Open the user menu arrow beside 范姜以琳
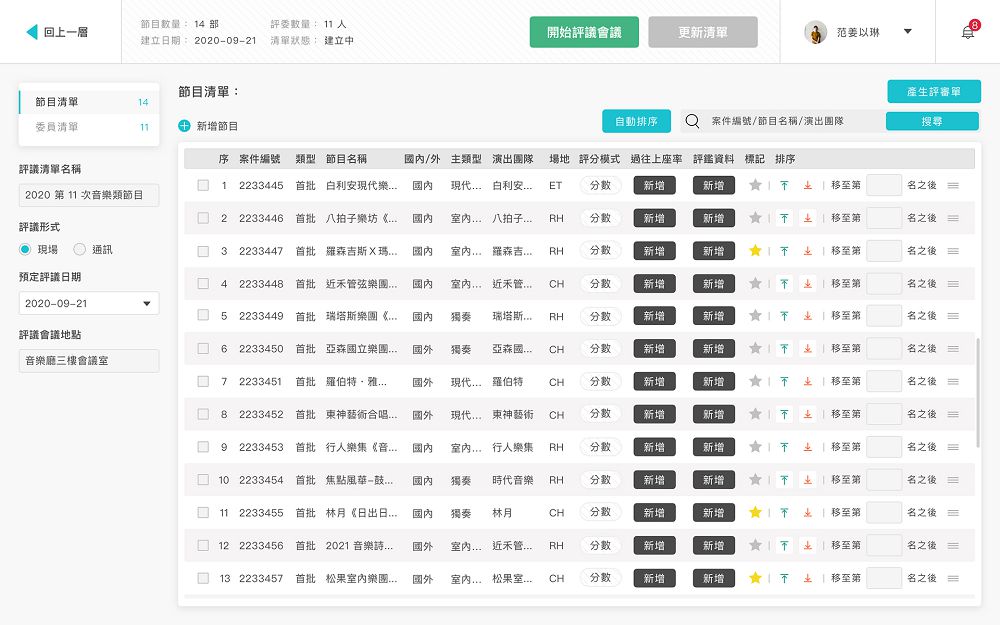The width and height of the screenshot is (1000, 625). coord(908,31)
